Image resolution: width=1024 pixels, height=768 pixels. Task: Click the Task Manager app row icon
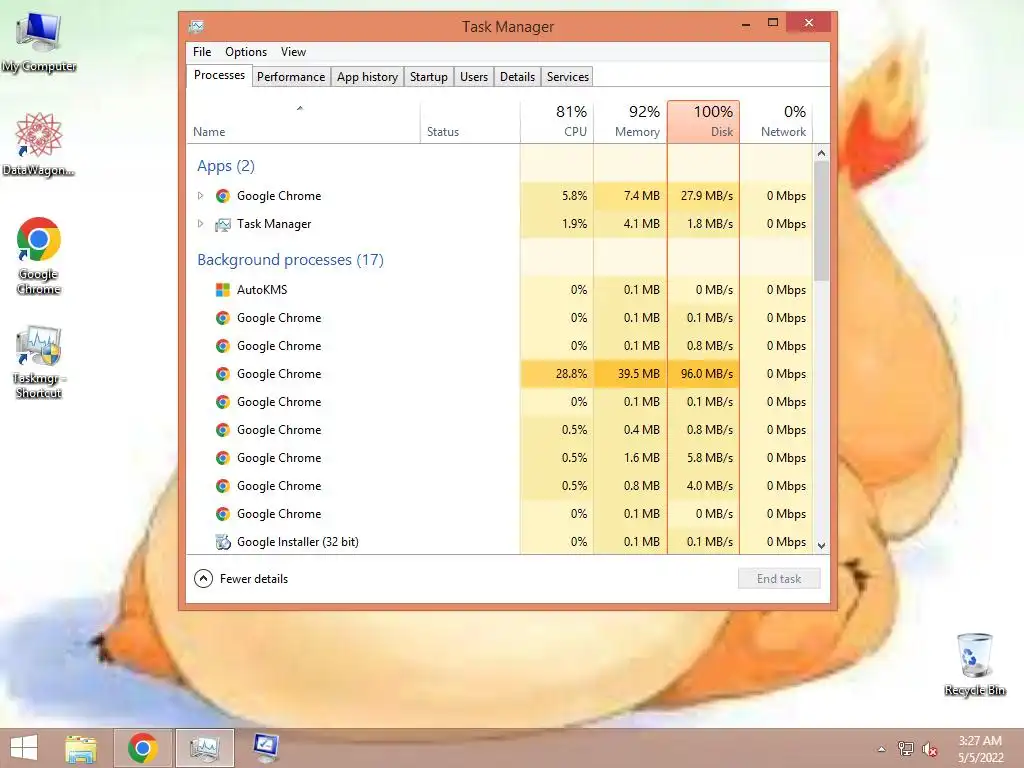pos(223,224)
